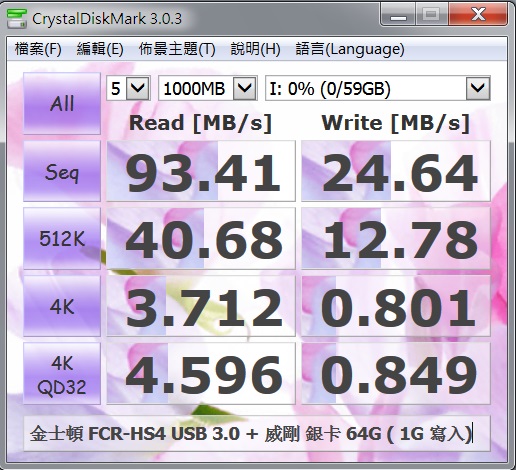Select the 512K read result 40.68
The height and width of the screenshot is (470, 516).
201,239
